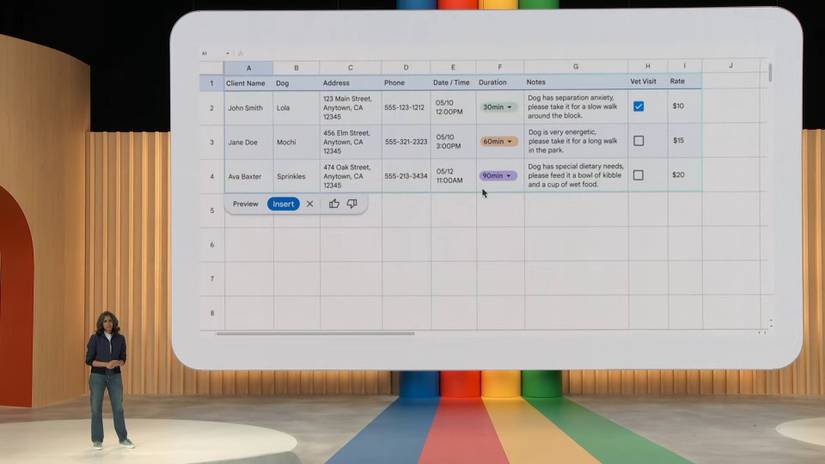Select the 'separation anxiety' notes cell

(x=576, y=107)
